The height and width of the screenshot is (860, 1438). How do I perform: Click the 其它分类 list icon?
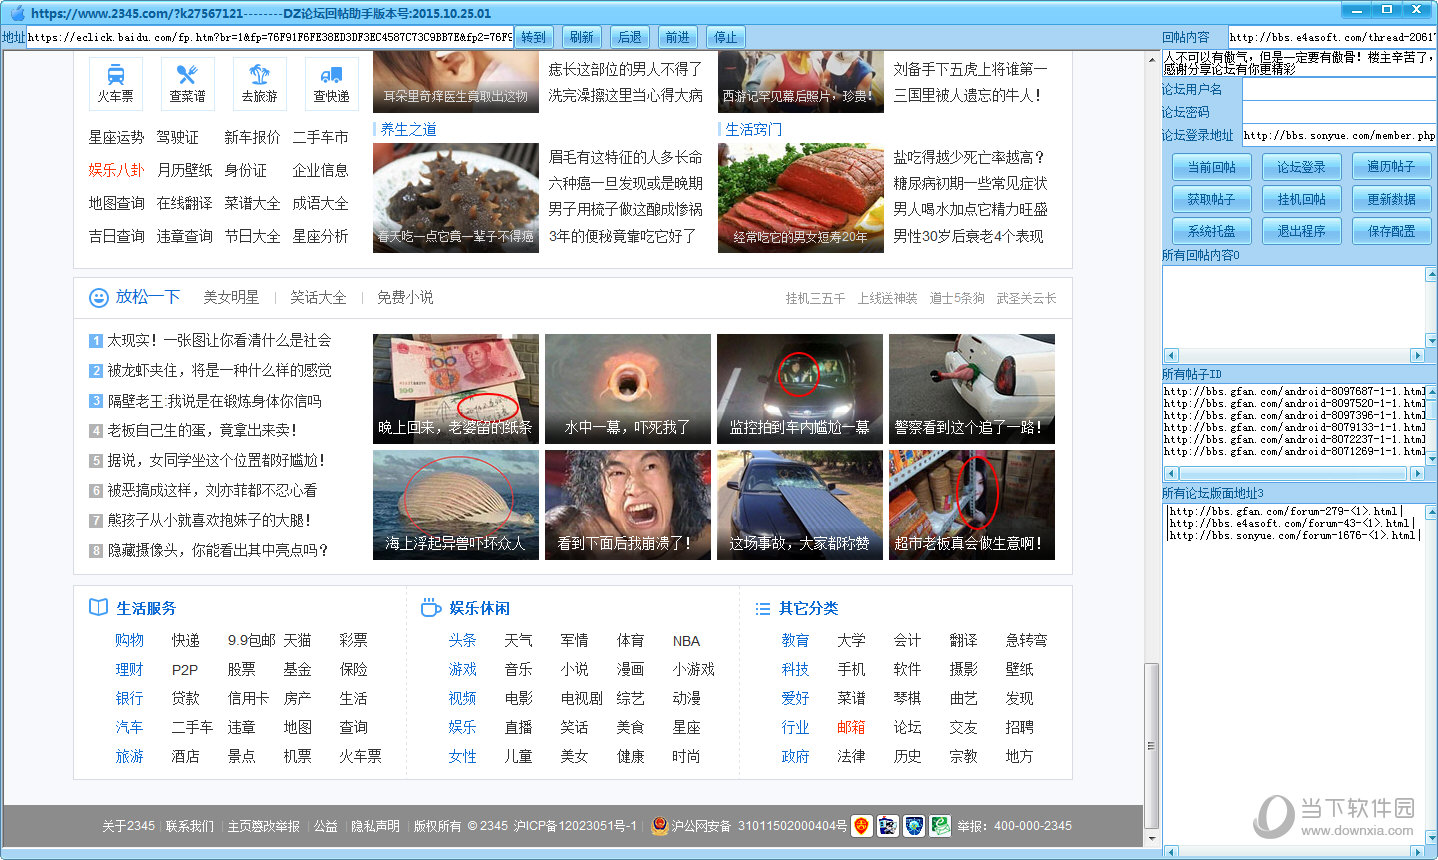763,609
